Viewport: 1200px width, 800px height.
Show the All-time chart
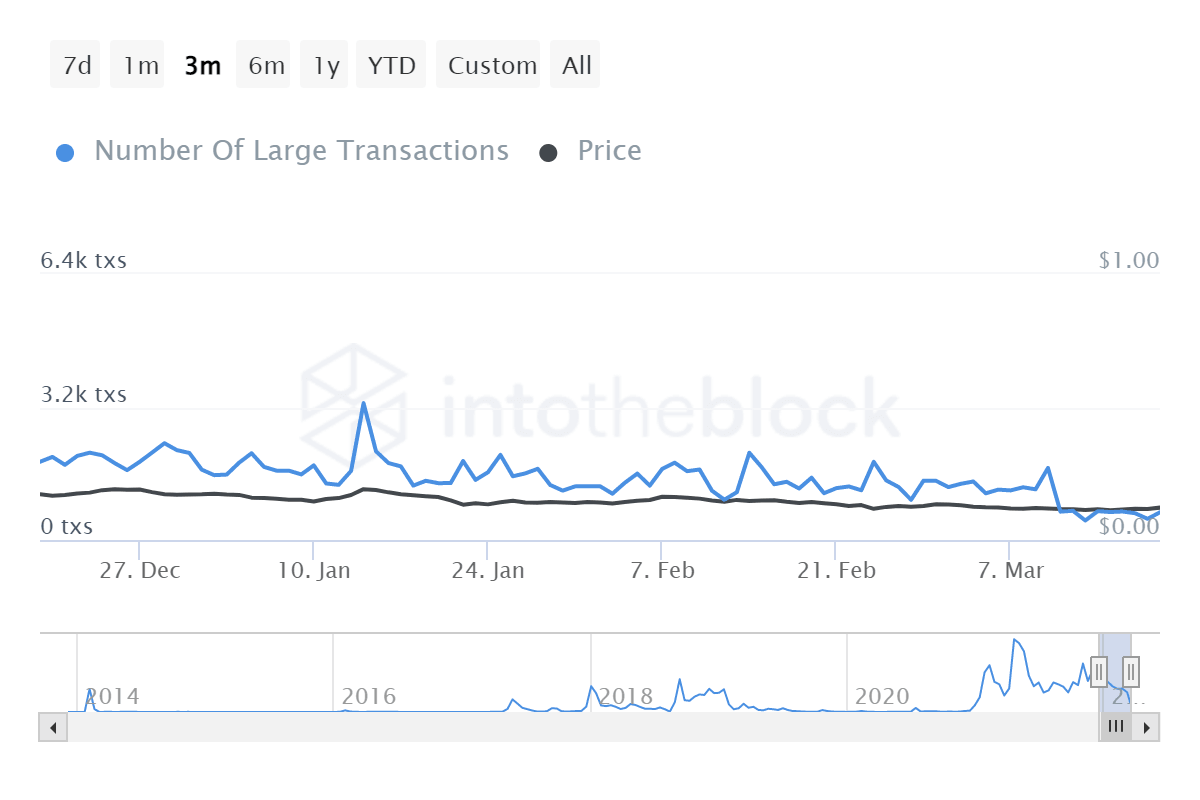(x=575, y=64)
